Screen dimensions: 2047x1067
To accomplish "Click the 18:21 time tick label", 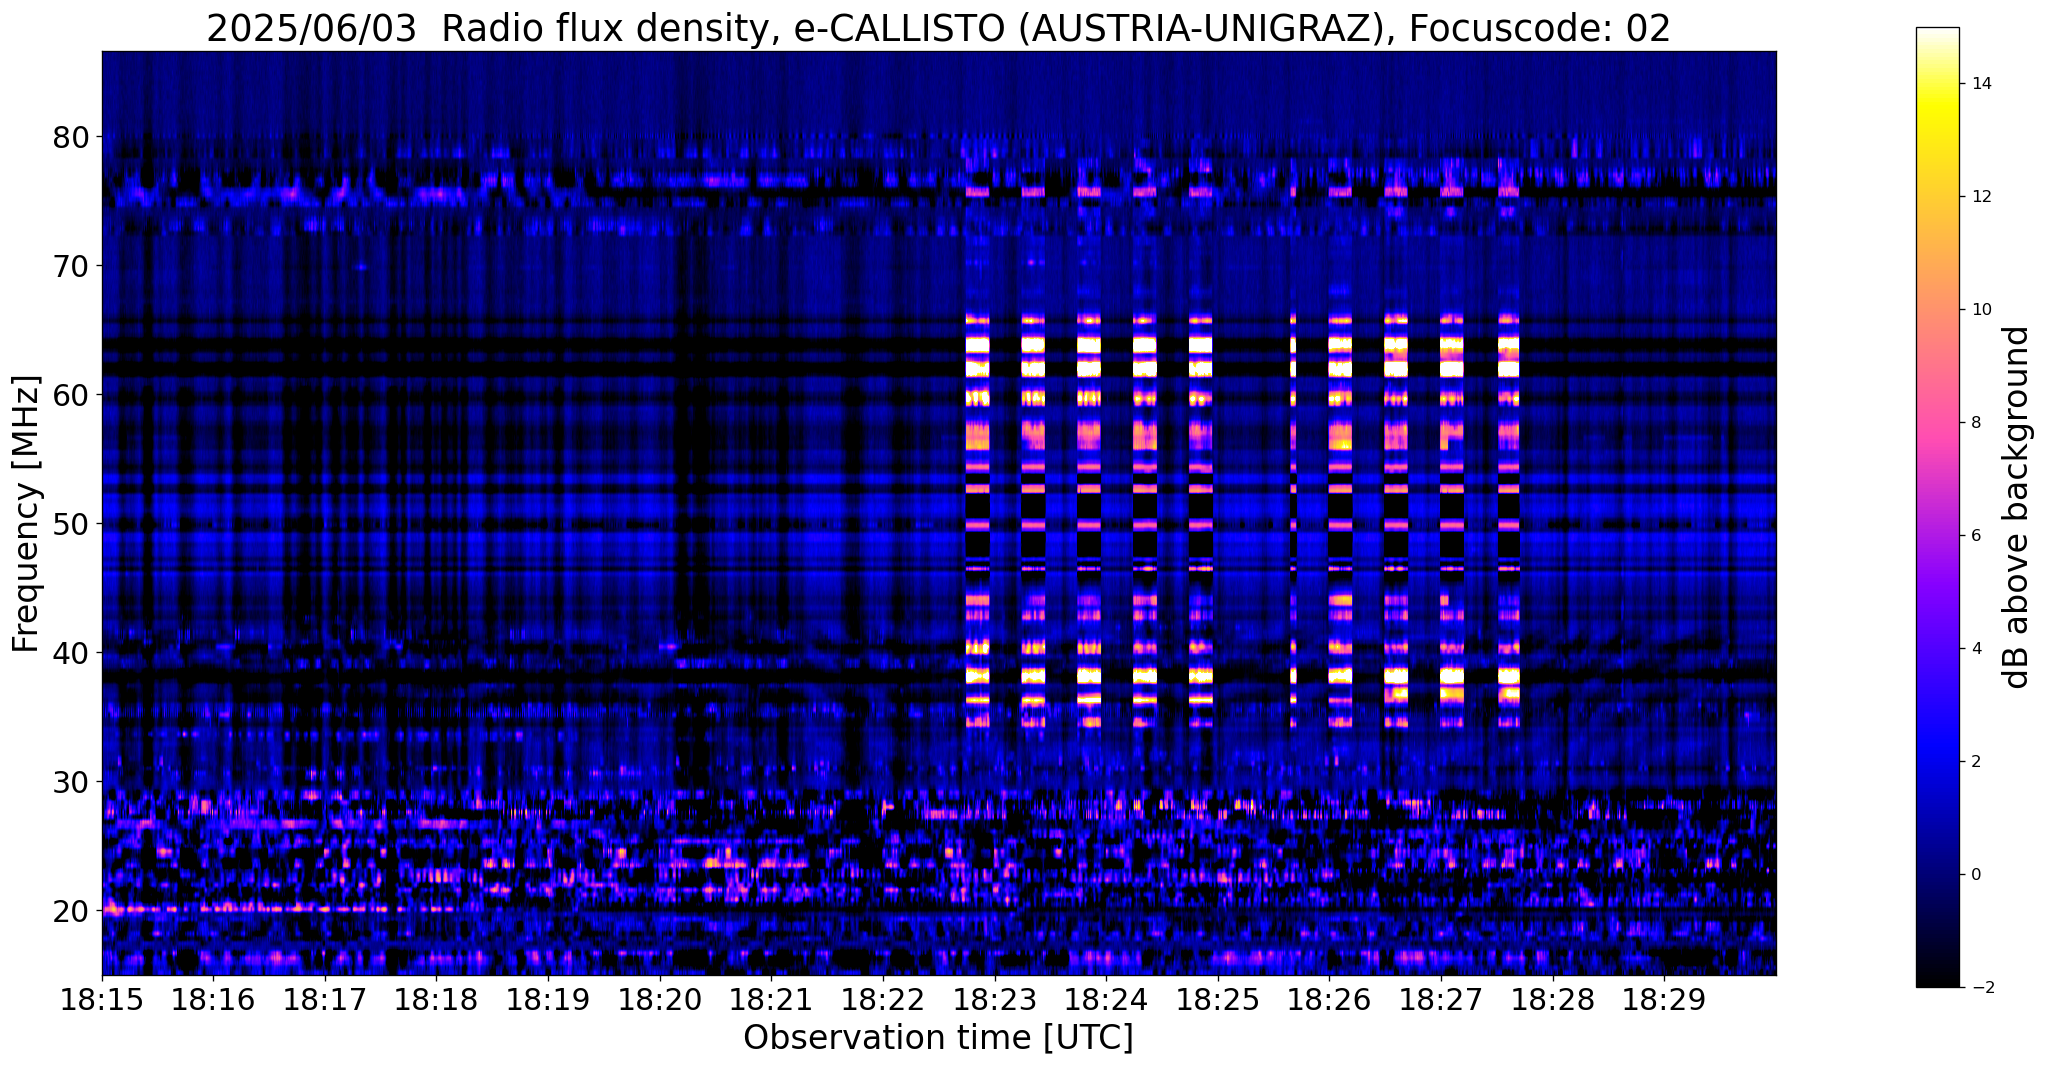I will point(771,1000).
